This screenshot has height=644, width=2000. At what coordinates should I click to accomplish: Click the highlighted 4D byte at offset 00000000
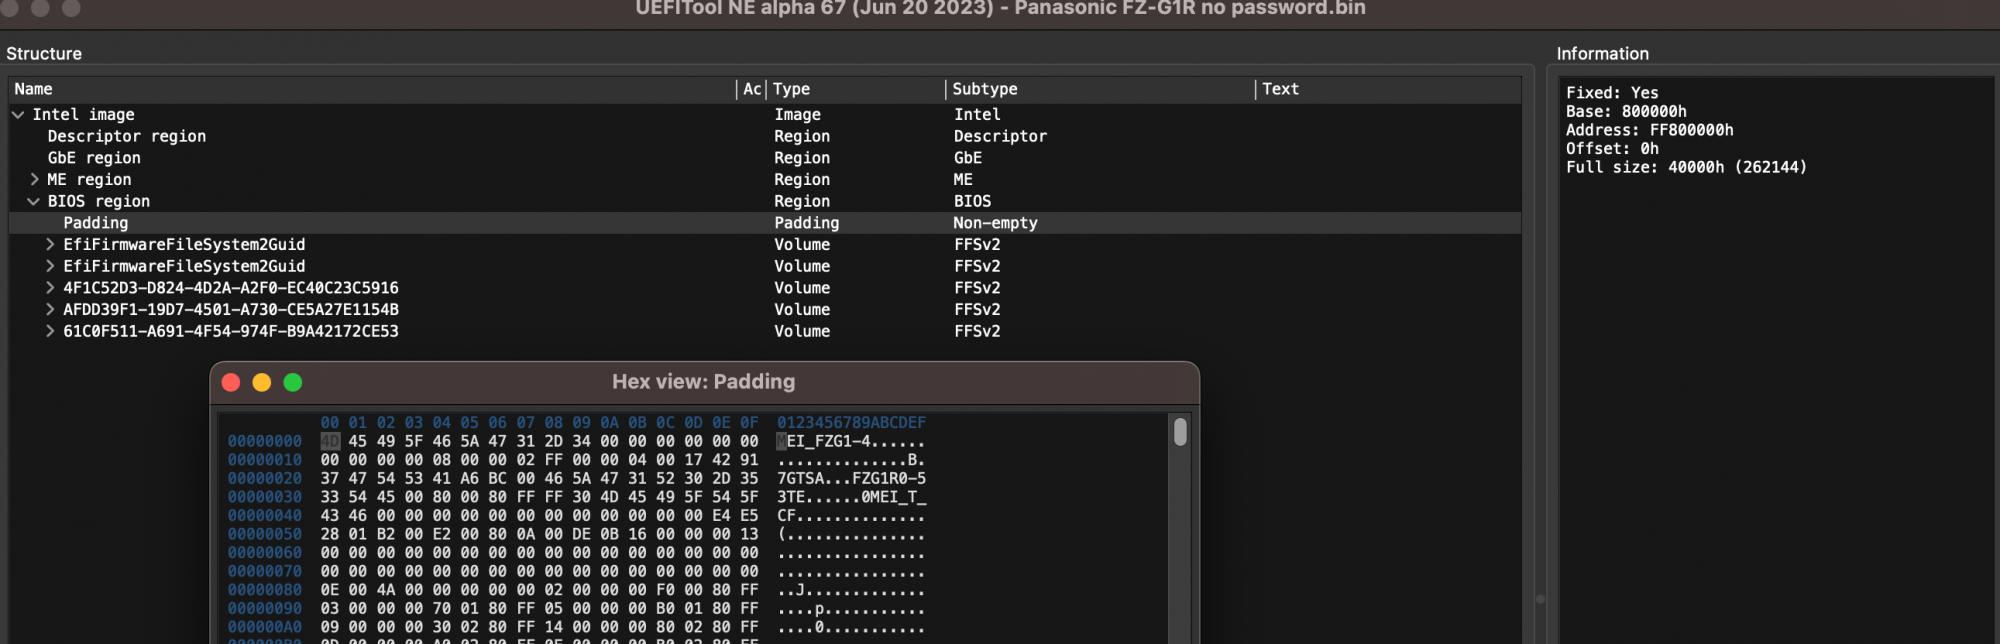point(330,441)
